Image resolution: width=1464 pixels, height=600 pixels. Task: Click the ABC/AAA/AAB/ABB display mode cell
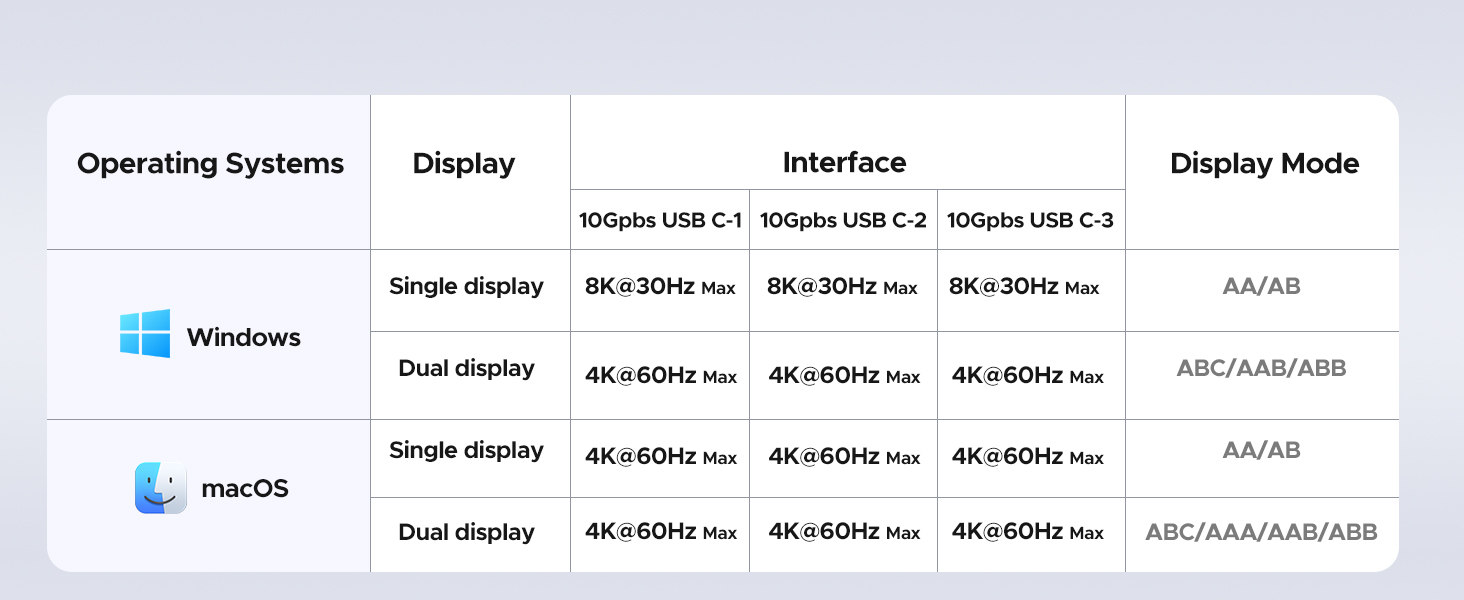(x=1262, y=532)
